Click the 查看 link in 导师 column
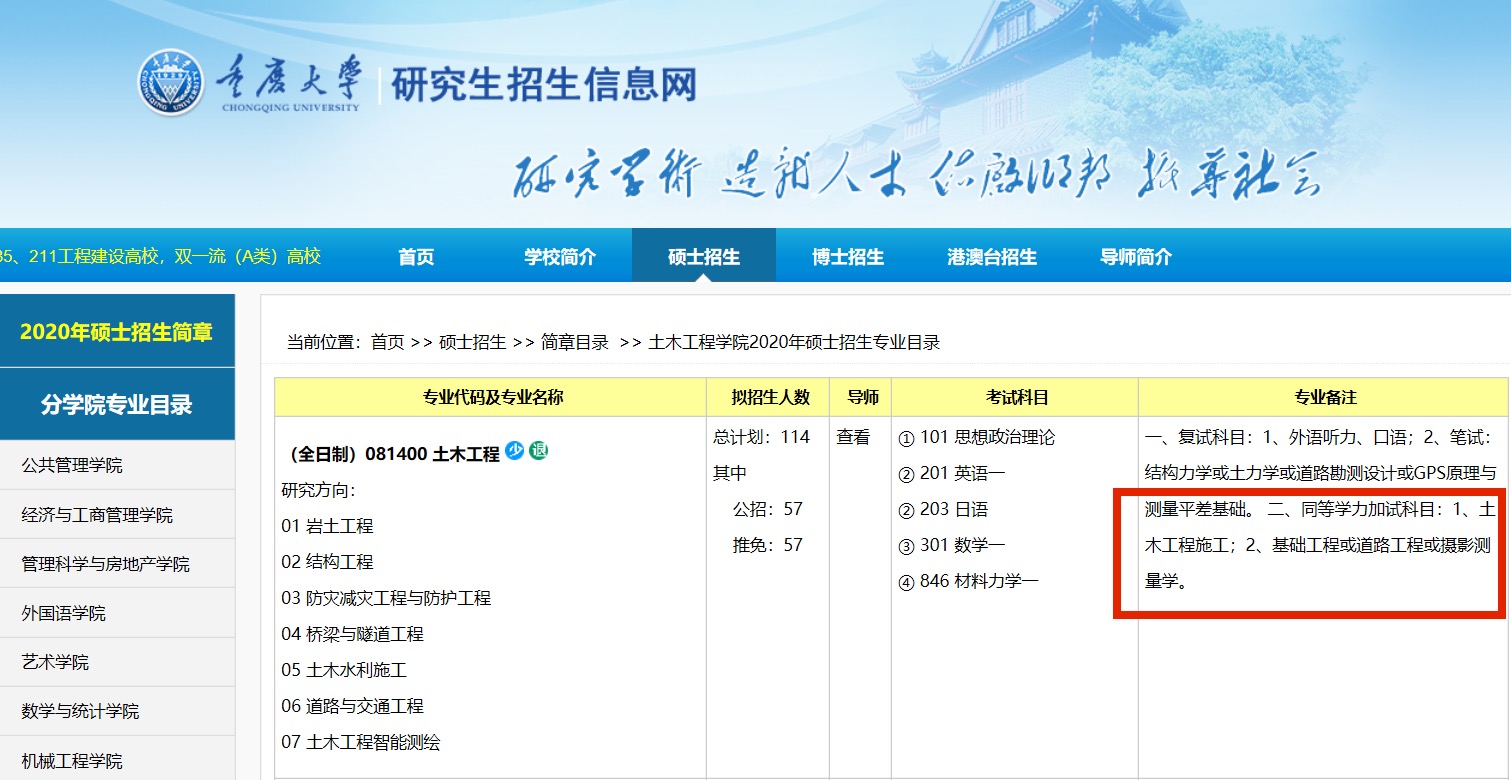 [853, 437]
